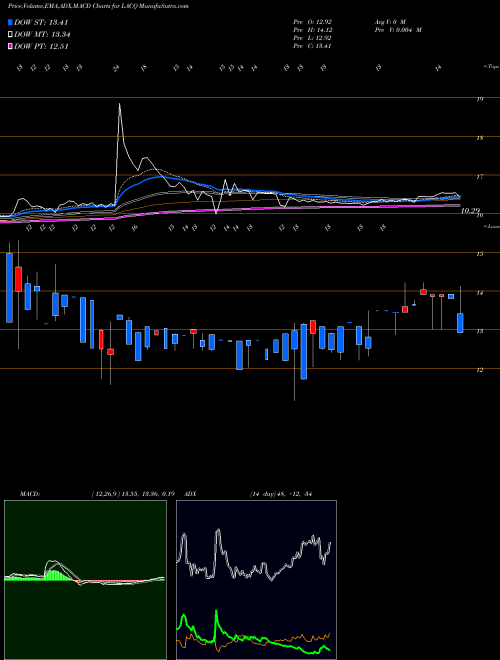Open the green MACD indicator chart
The height and width of the screenshot is (660, 500).
pyautogui.click(x=85, y=580)
